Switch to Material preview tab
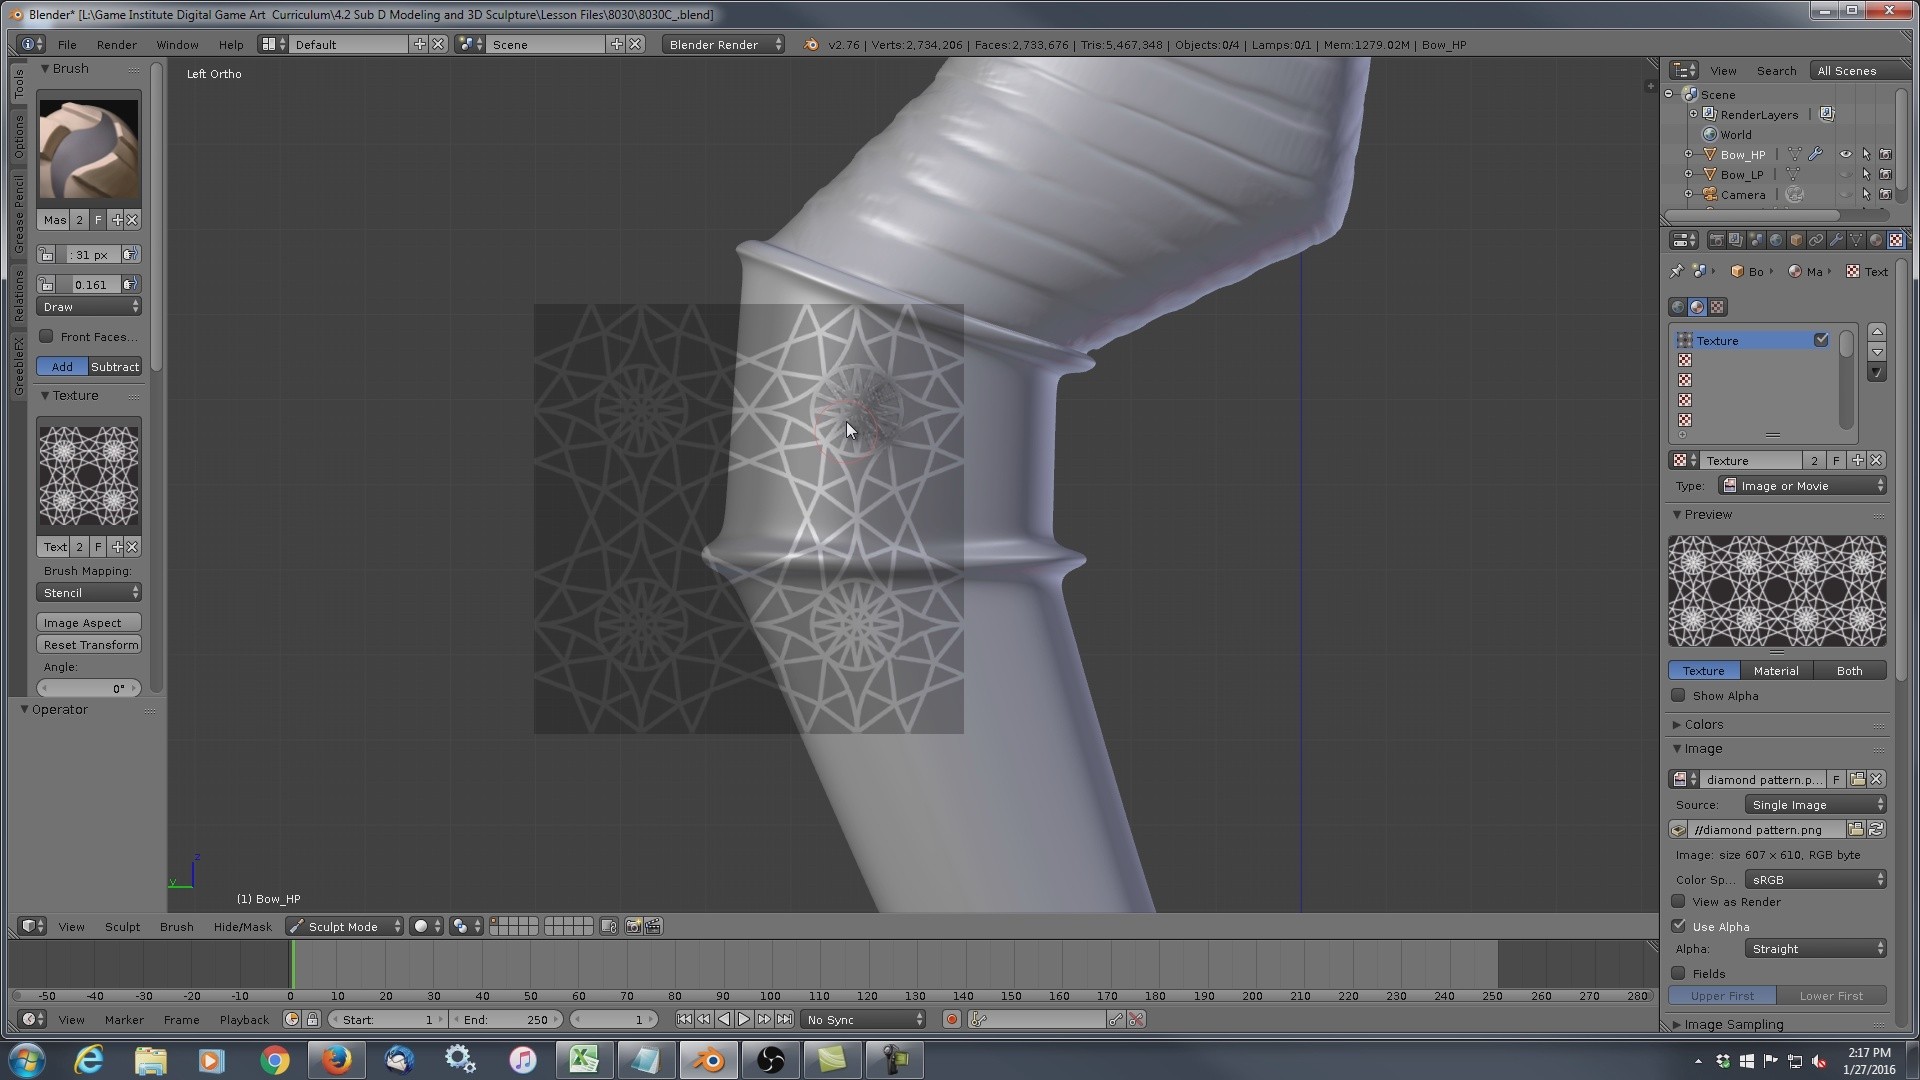The image size is (1920, 1080). coord(1776,671)
